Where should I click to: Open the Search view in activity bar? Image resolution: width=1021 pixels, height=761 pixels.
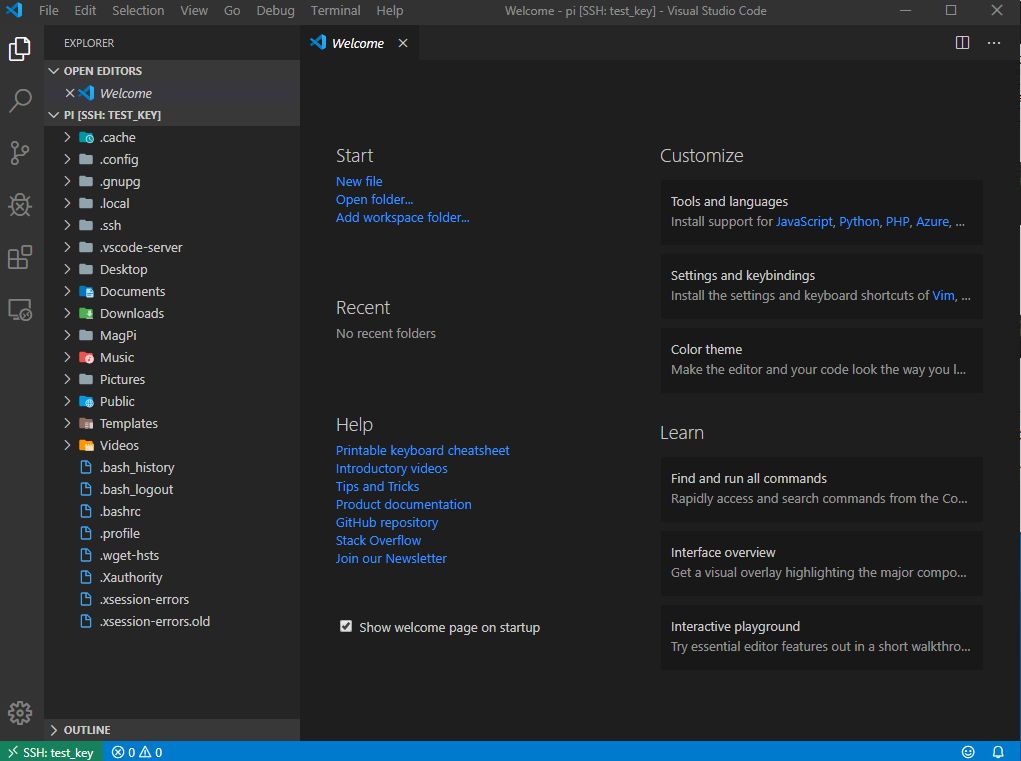click(20, 101)
